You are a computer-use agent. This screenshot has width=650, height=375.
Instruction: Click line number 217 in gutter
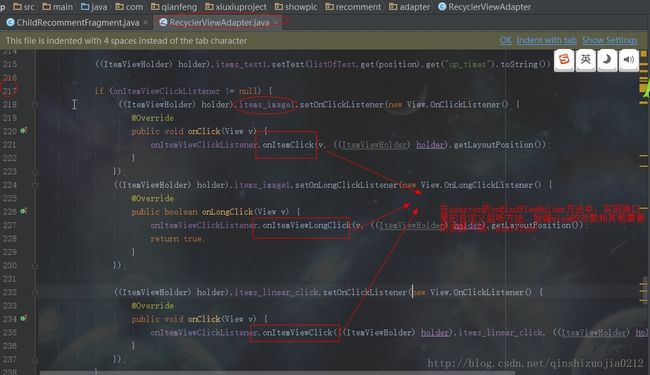[x=10, y=91]
